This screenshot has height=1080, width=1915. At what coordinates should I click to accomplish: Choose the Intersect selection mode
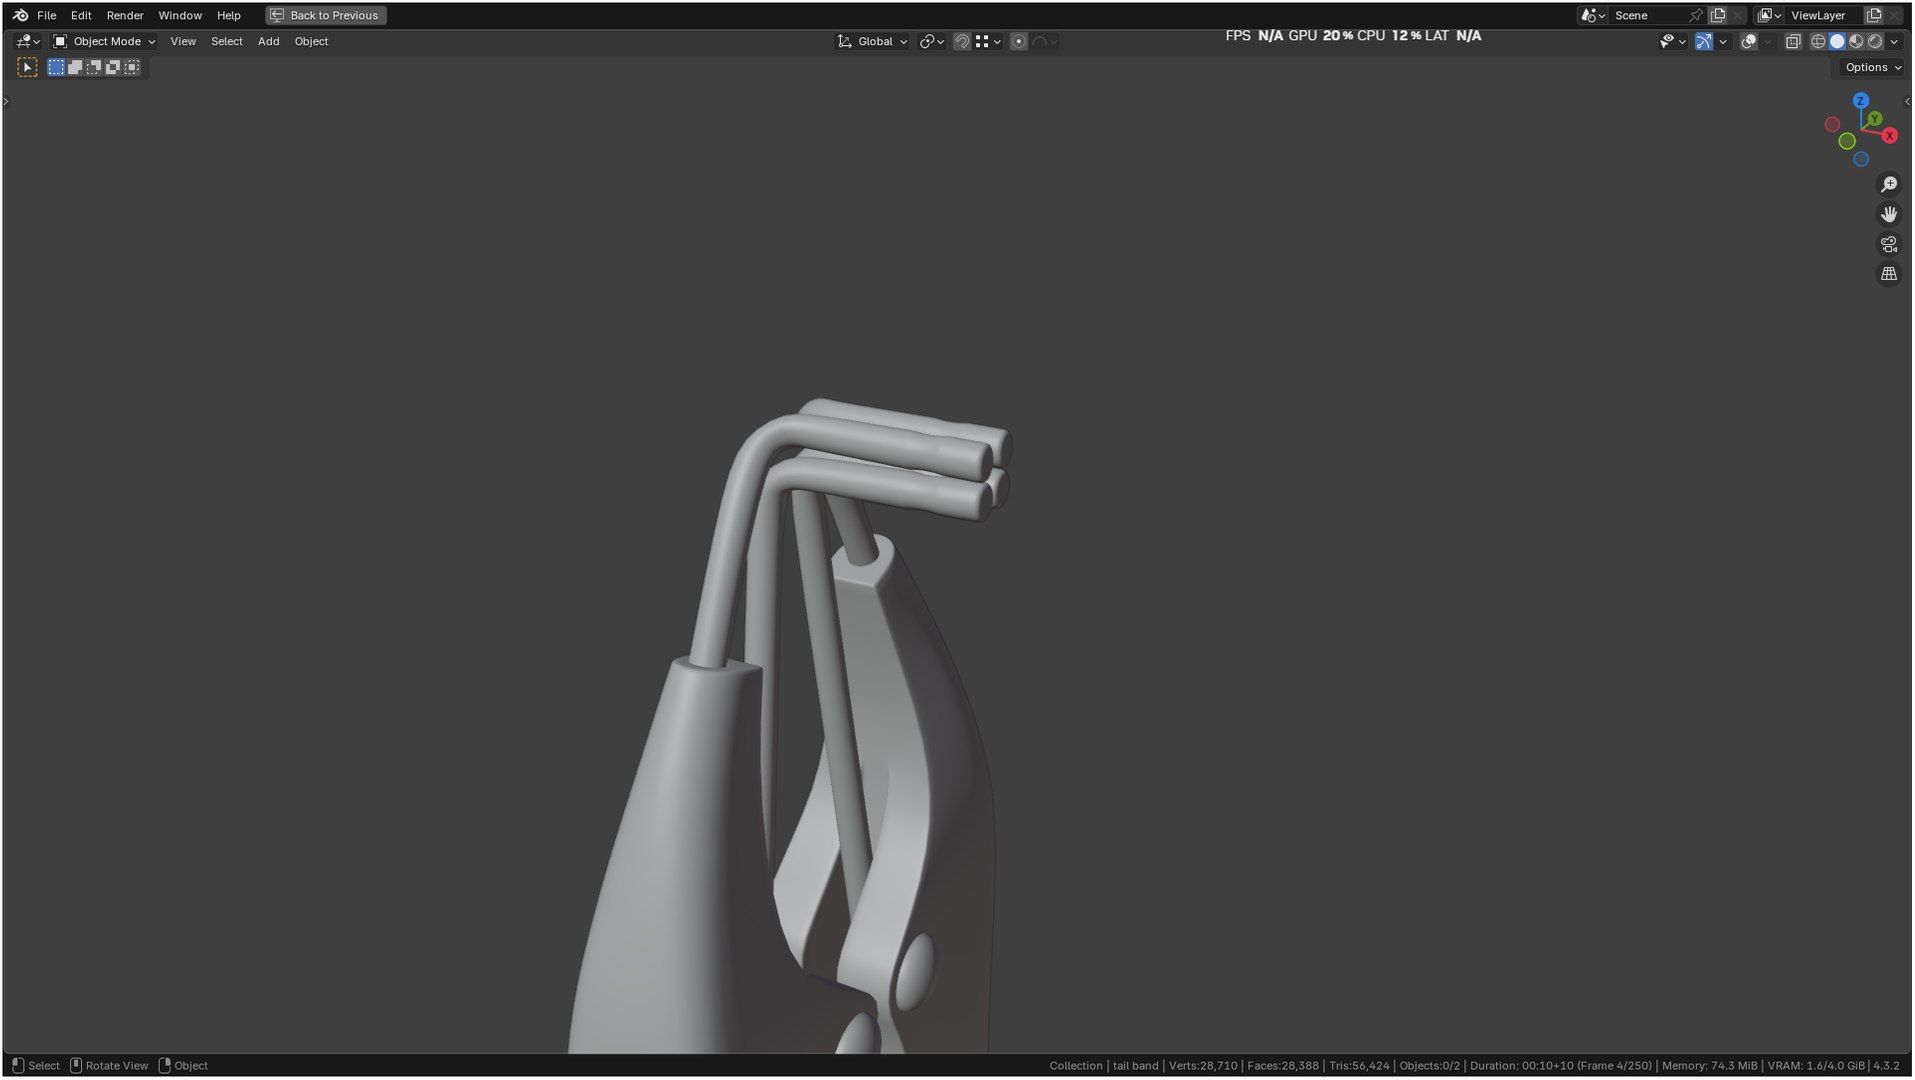132,68
